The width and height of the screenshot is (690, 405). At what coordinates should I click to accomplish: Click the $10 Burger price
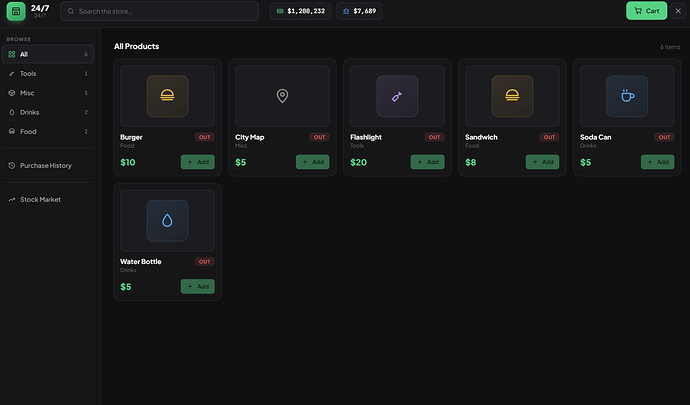pos(128,162)
